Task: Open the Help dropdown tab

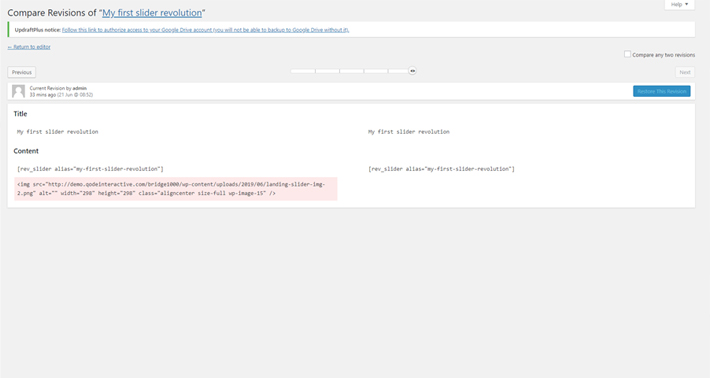Action: pos(679,5)
